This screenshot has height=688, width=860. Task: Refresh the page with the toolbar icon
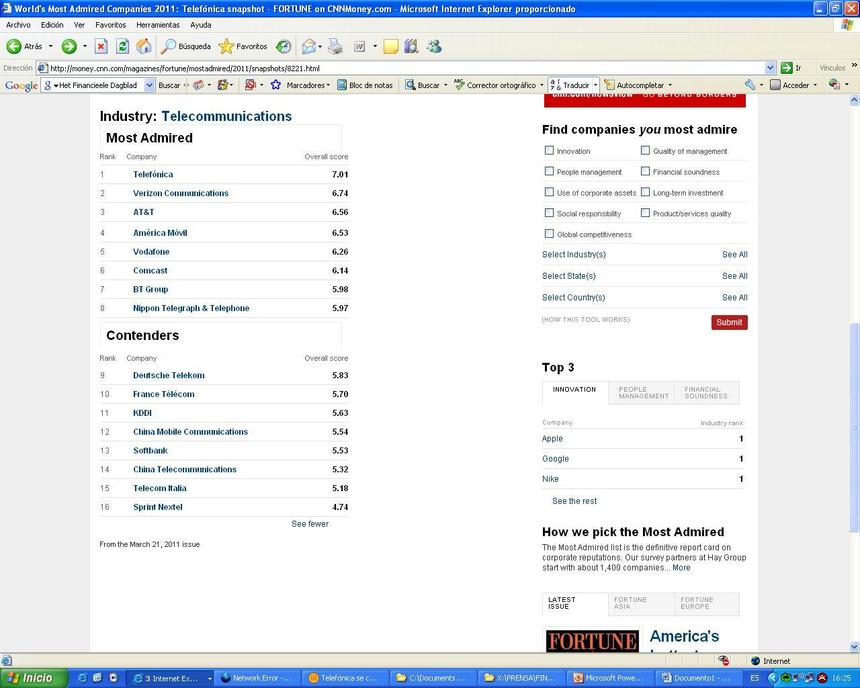pyautogui.click(x=122, y=46)
